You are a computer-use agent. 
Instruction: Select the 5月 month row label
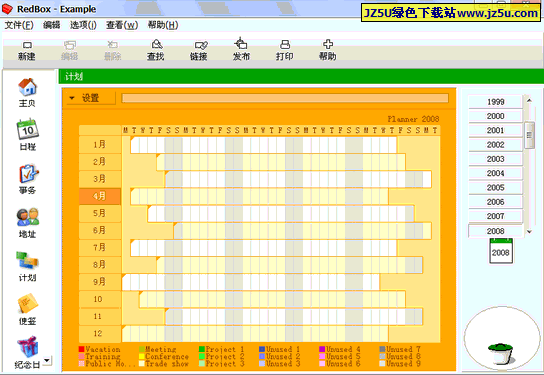(100, 213)
